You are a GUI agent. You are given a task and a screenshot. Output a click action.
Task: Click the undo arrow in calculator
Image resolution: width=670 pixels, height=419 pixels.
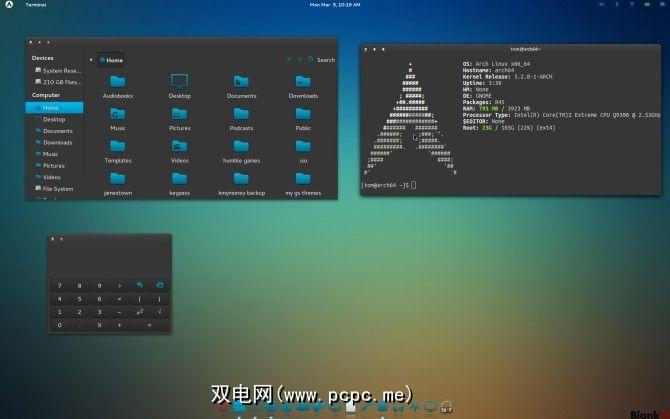(139, 285)
